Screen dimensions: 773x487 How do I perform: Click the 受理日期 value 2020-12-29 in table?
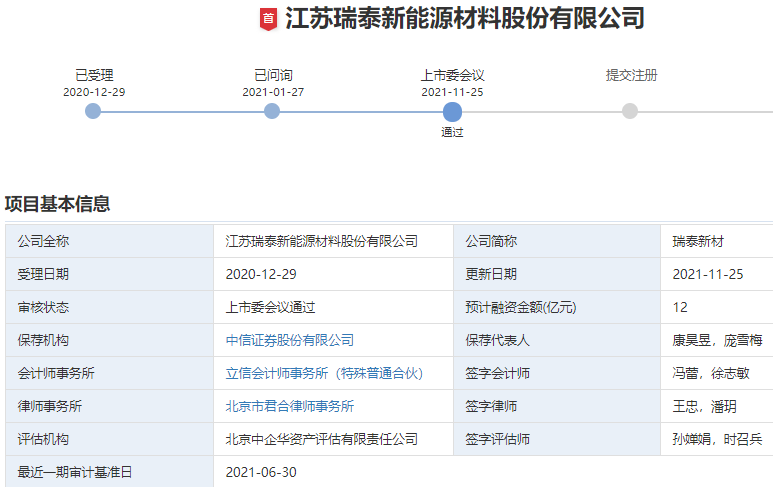(261, 274)
